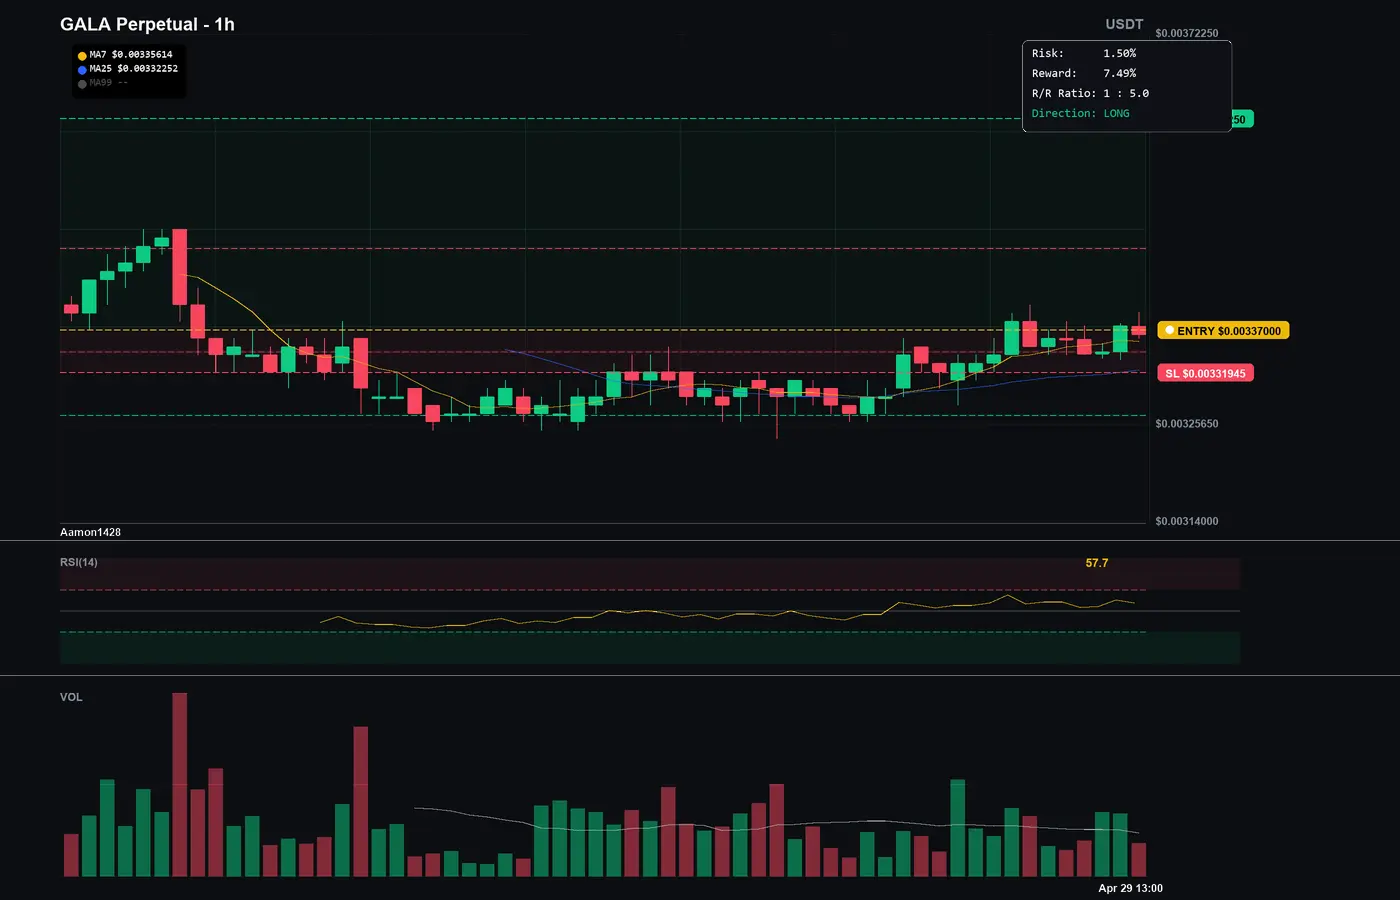The height and width of the screenshot is (900, 1400).
Task: Select the R/R Ratio 1 : 5.0 row
Action: 1091,93
